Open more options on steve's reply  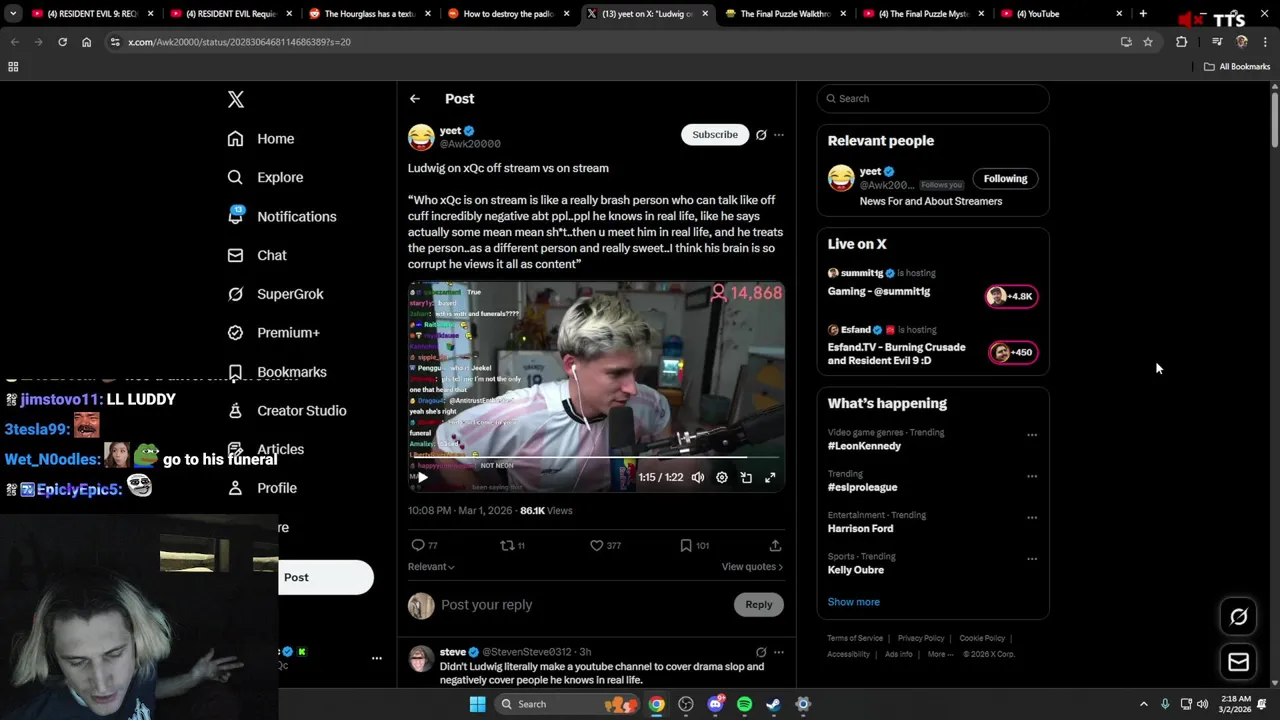tap(779, 652)
